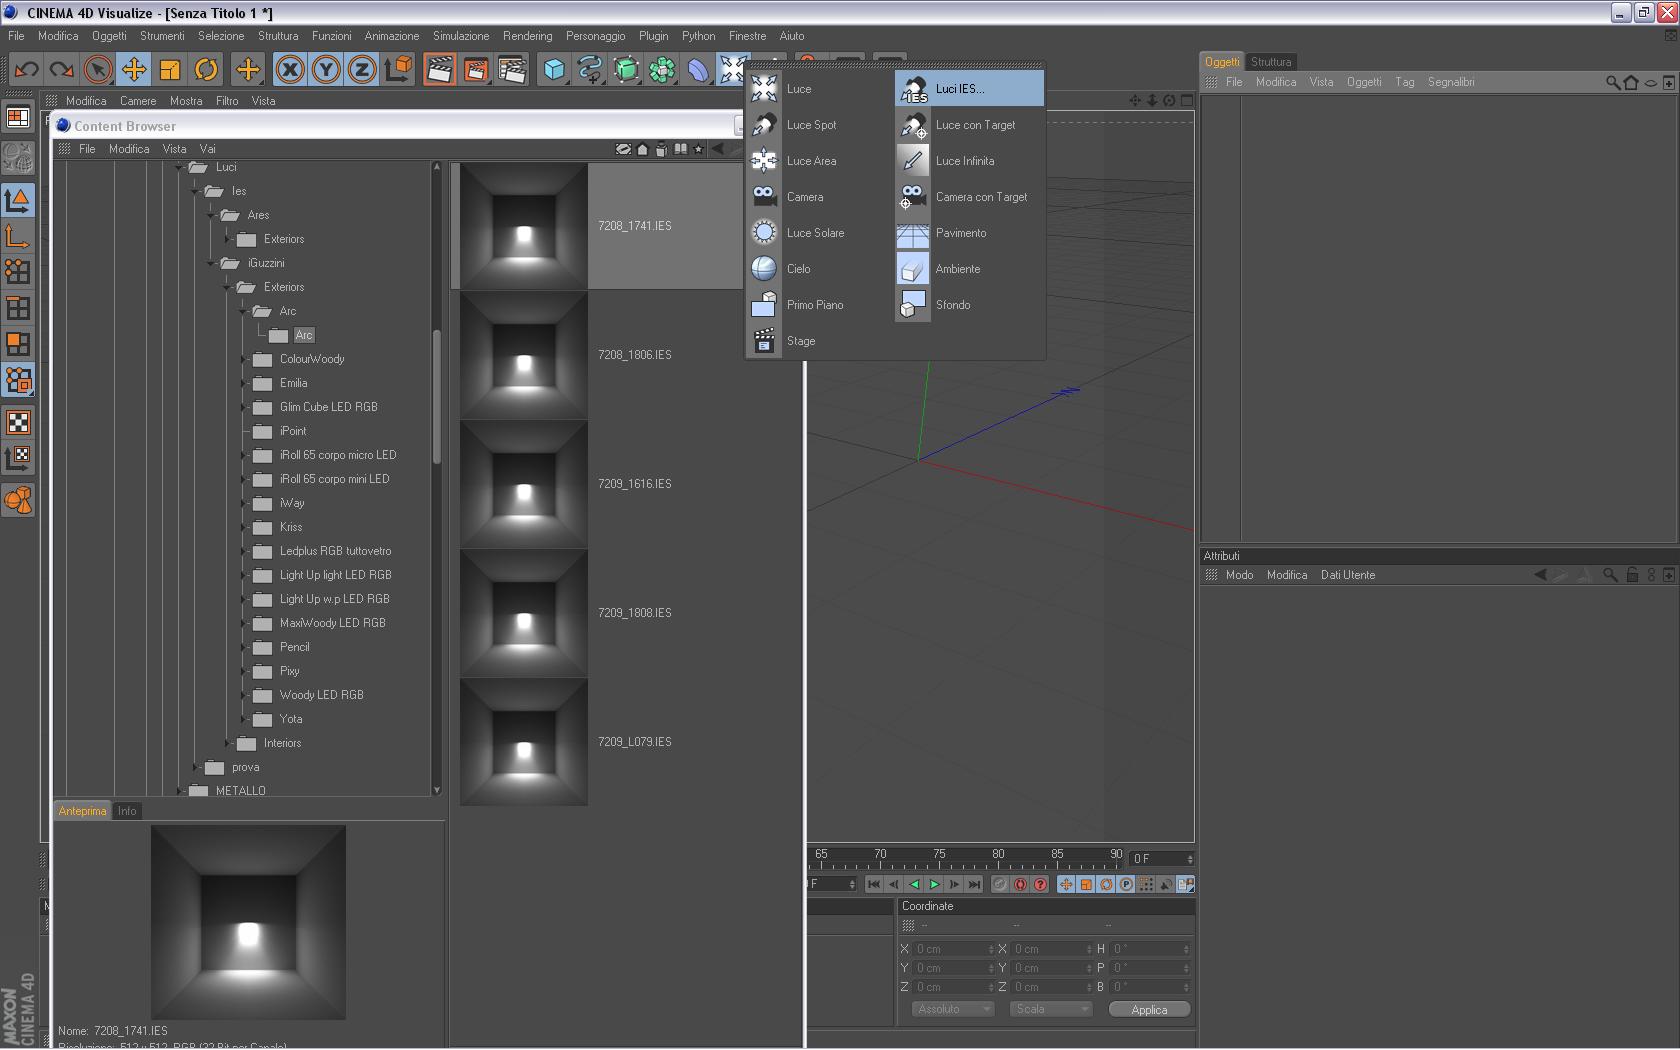Click the cube primitive icon

[x=554, y=69]
